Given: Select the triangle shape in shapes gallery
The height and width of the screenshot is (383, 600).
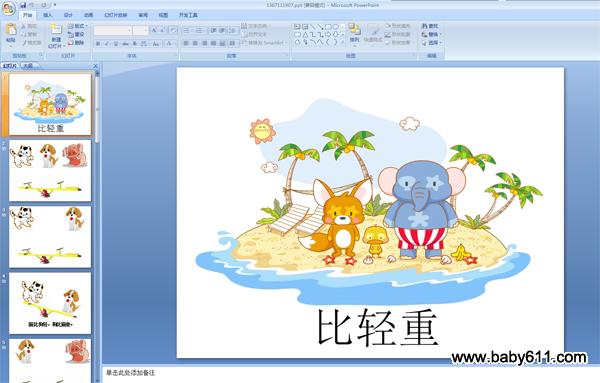Looking at the screenshot, I should (305, 34).
